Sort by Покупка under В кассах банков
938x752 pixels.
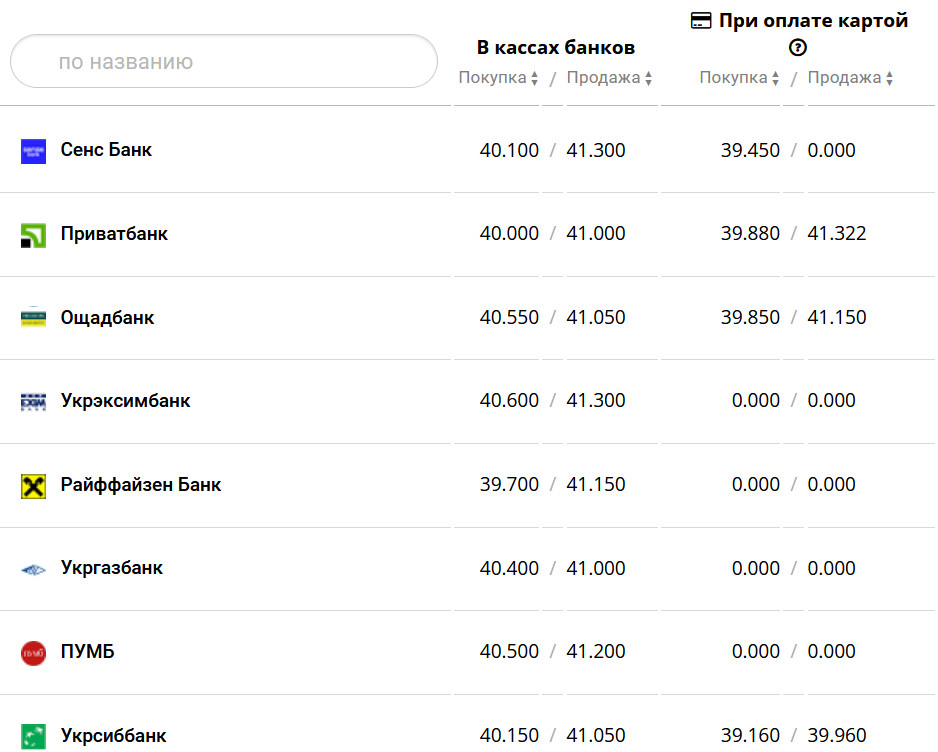499,78
